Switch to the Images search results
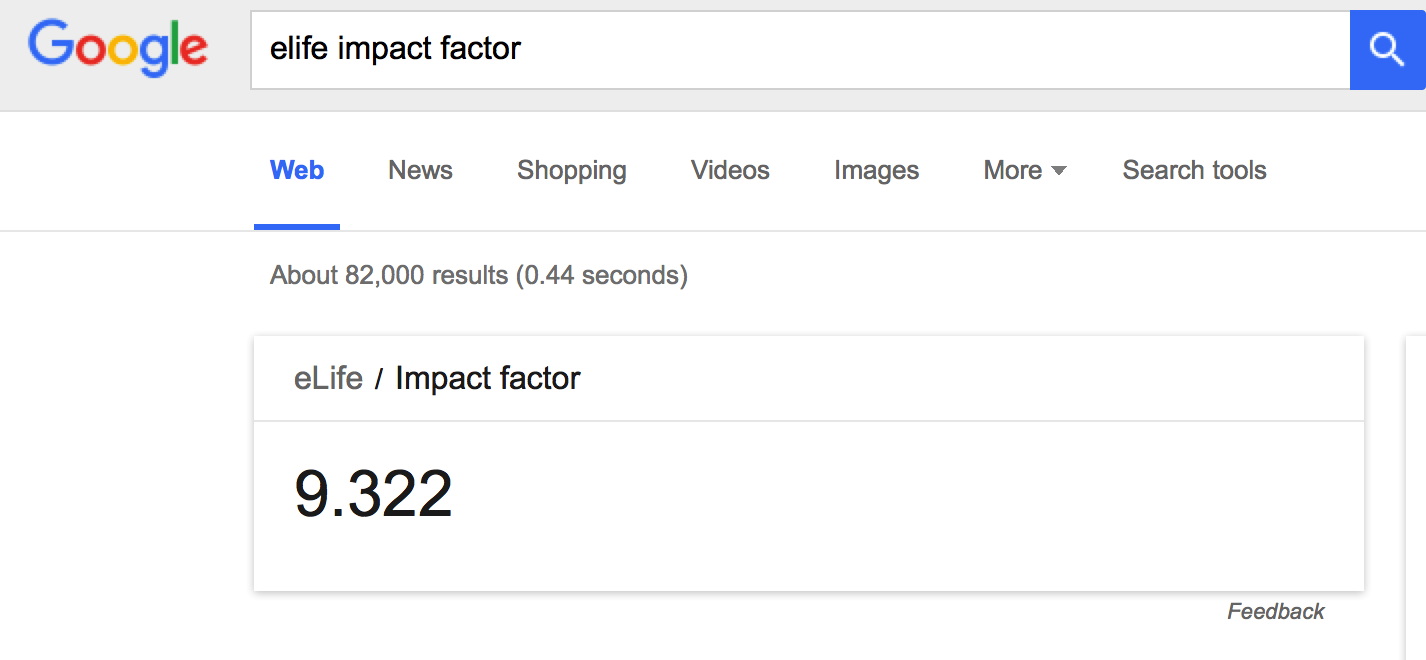Screen dimensions: 1426x660 (x=875, y=170)
